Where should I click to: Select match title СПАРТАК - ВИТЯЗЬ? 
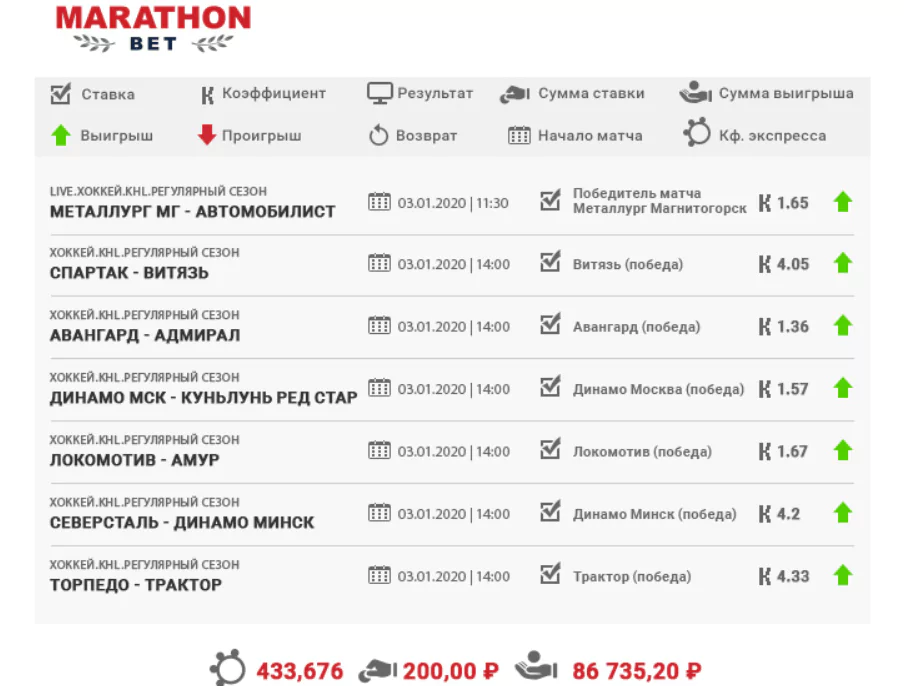tap(129, 273)
